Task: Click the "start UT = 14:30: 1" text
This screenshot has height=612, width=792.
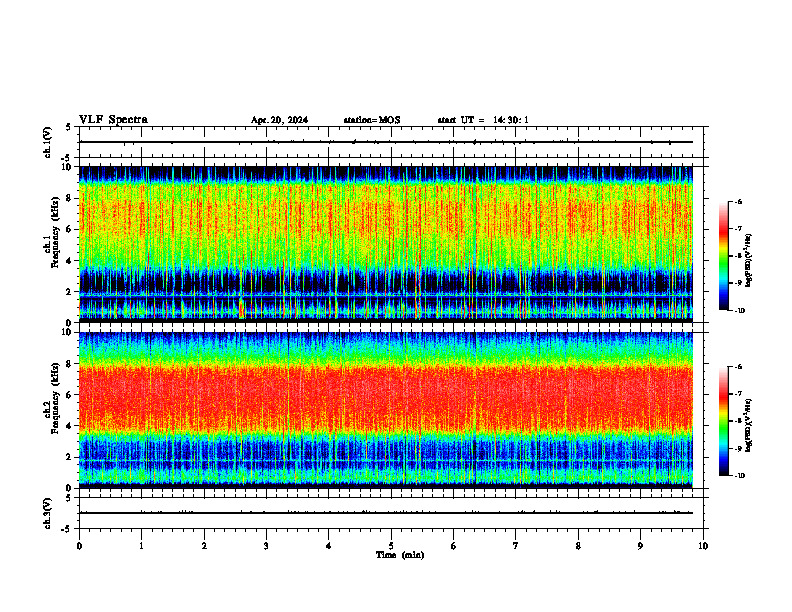Action: [483, 120]
